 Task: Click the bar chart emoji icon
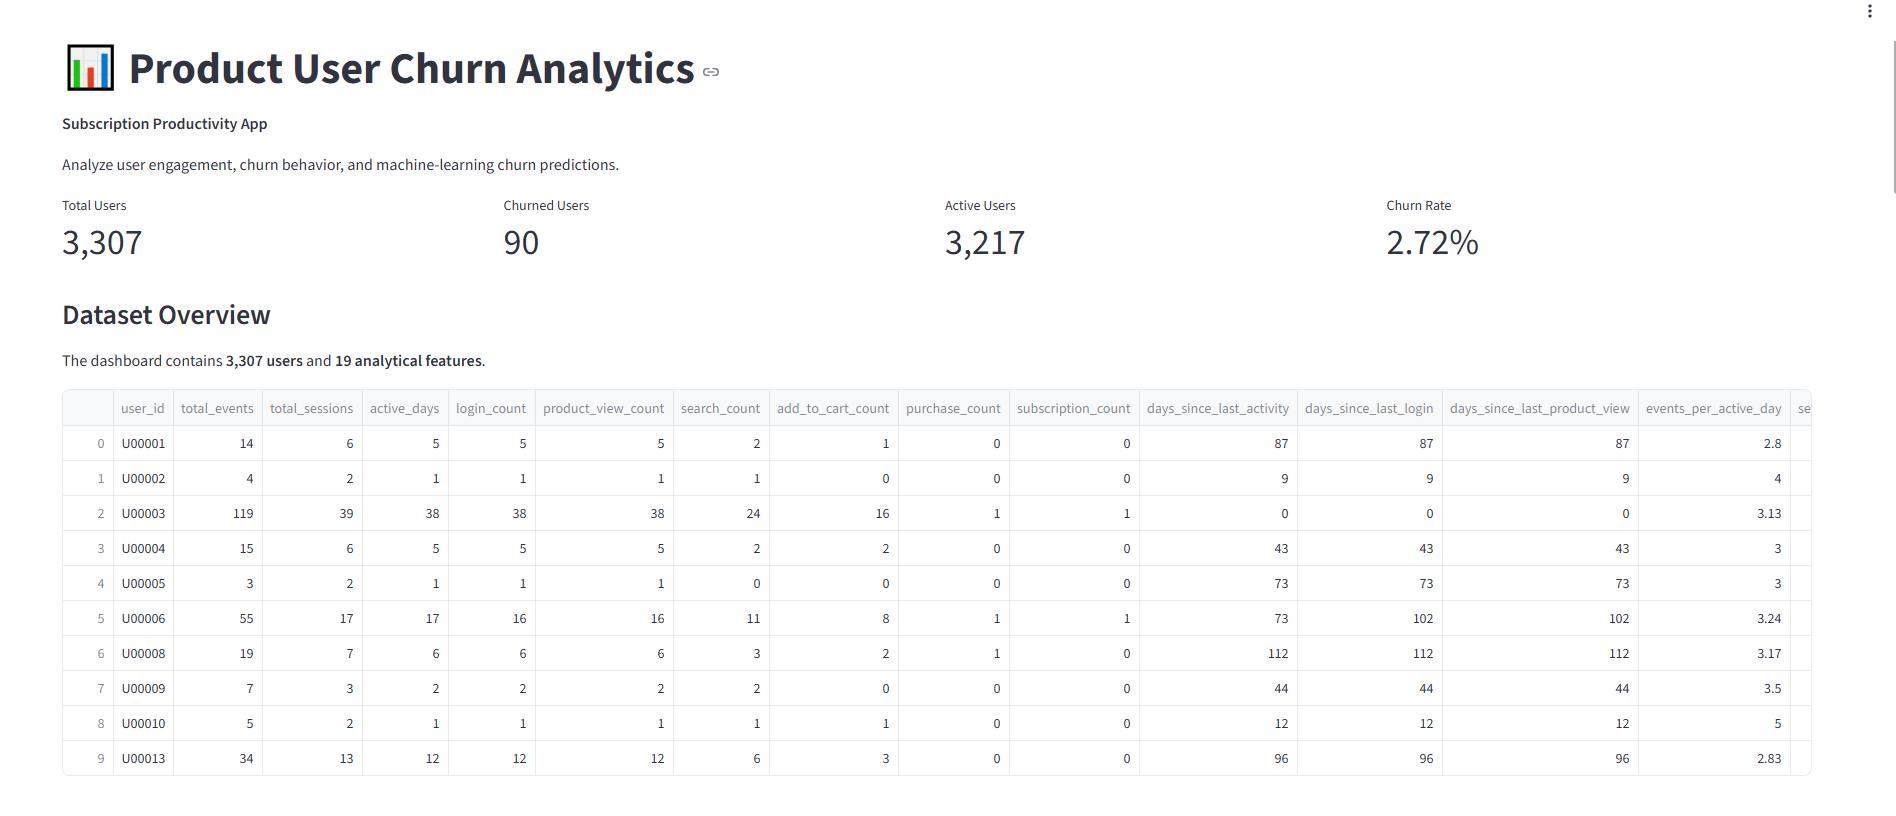90,68
